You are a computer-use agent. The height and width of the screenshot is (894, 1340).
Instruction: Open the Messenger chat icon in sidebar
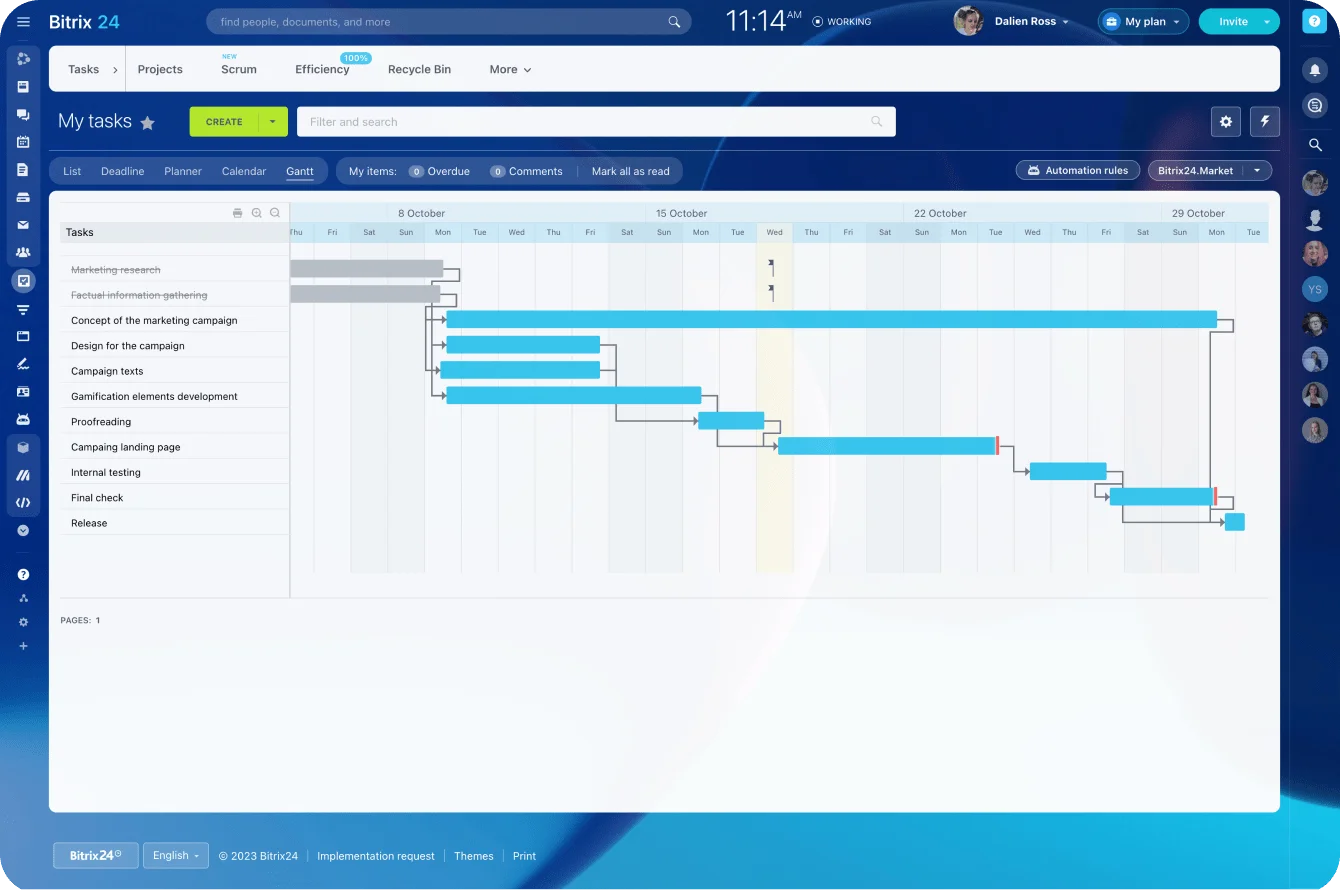23,113
